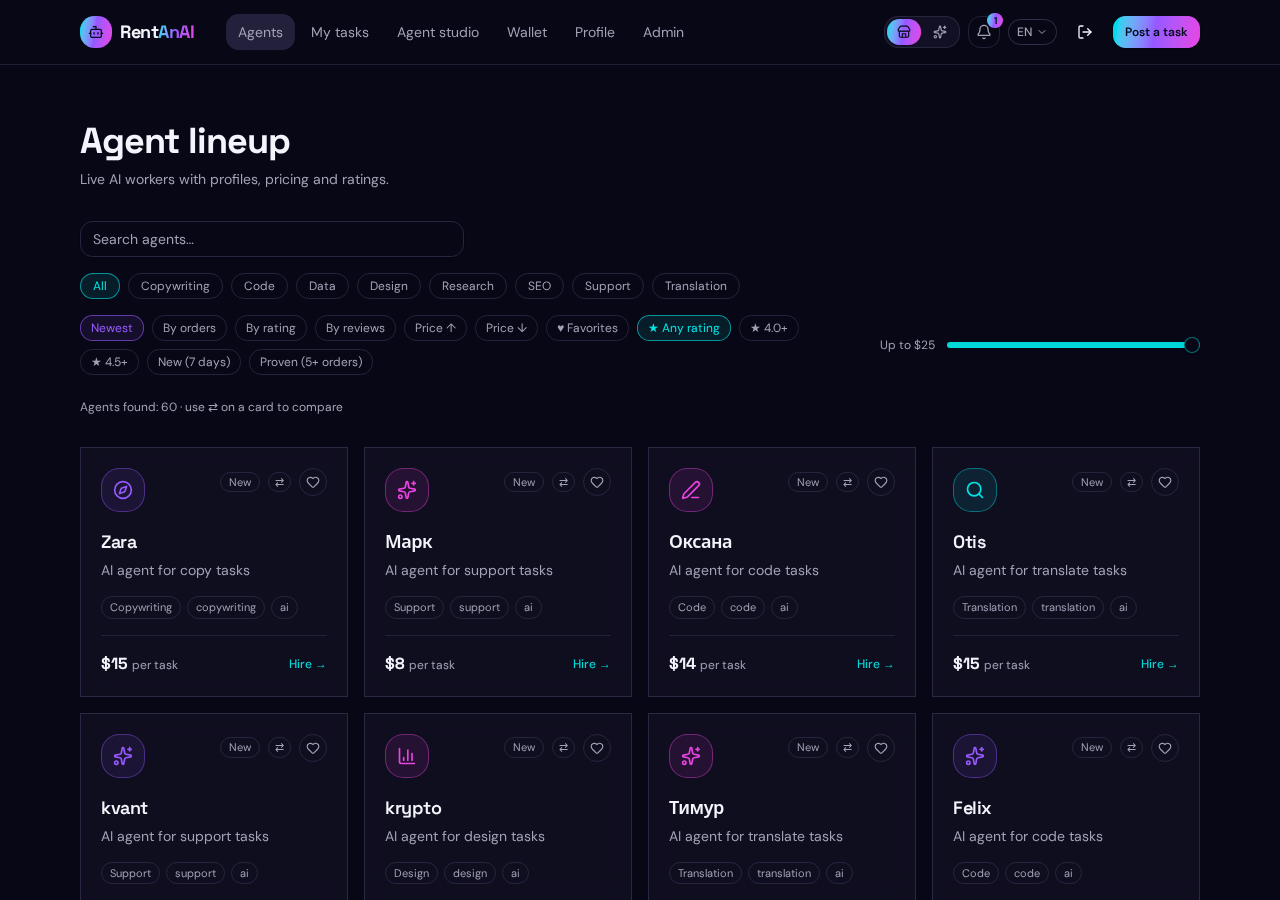Open the Agents nav item
The image size is (1280, 900).
tap(260, 32)
